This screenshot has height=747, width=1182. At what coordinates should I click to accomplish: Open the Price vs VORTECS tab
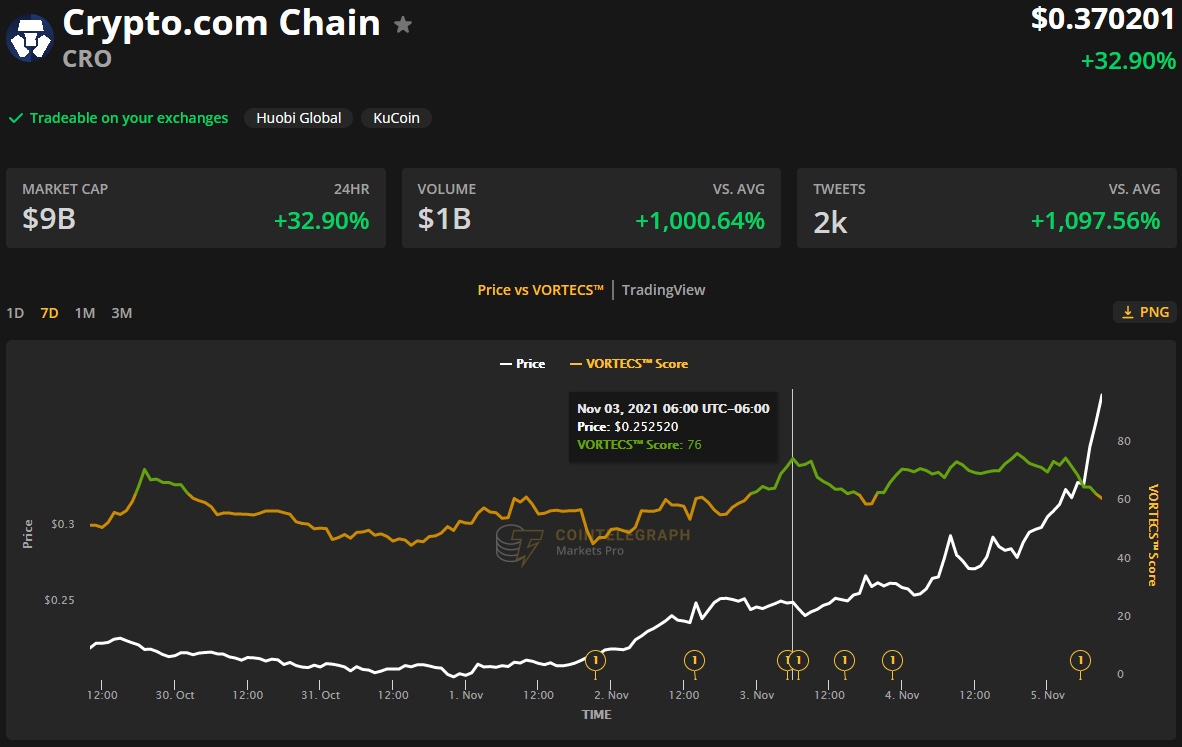[540, 290]
